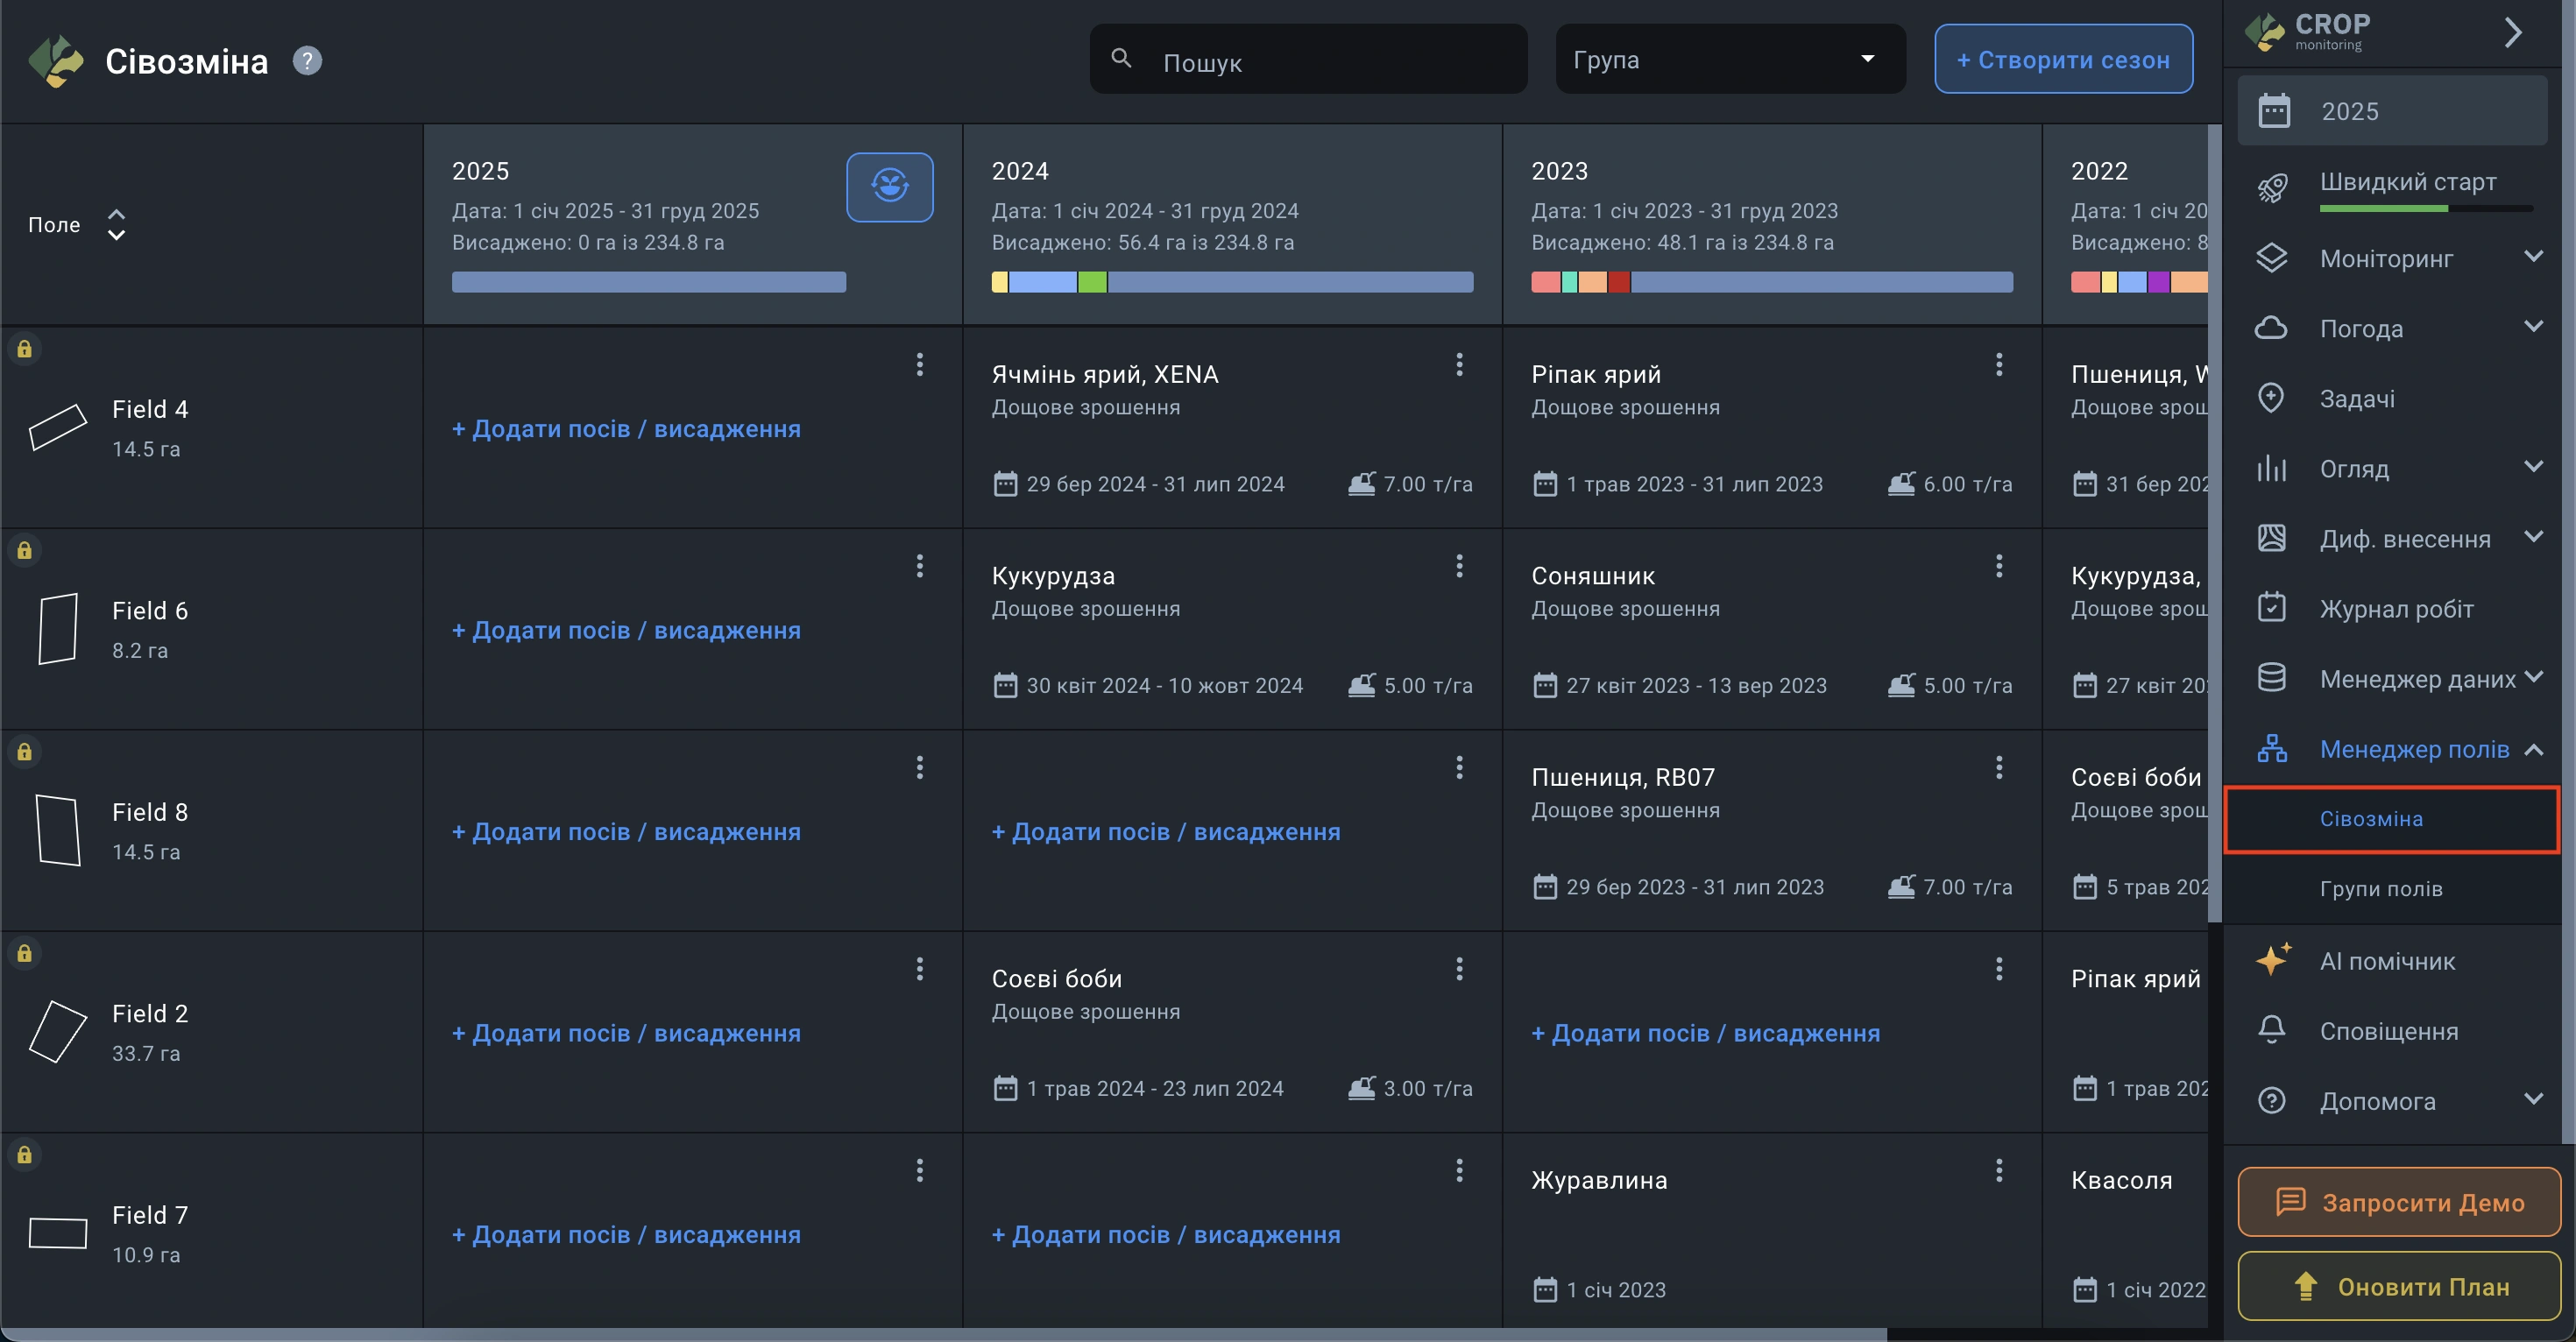2576x1342 pixels.
Task: Toggle the lock on Field 4
Action: (x=24, y=349)
